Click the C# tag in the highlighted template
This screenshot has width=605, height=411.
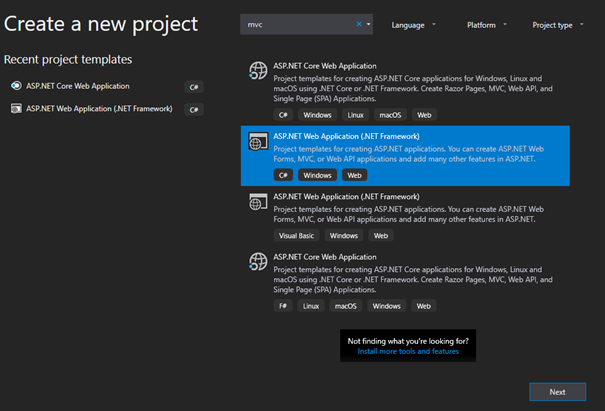(x=283, y=175)
